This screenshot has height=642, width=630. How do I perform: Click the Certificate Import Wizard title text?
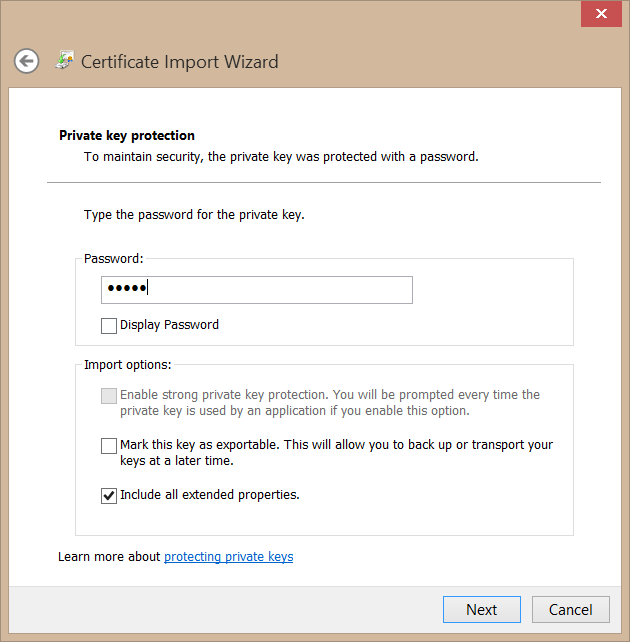pyautogui.click(x=180, y=62)
